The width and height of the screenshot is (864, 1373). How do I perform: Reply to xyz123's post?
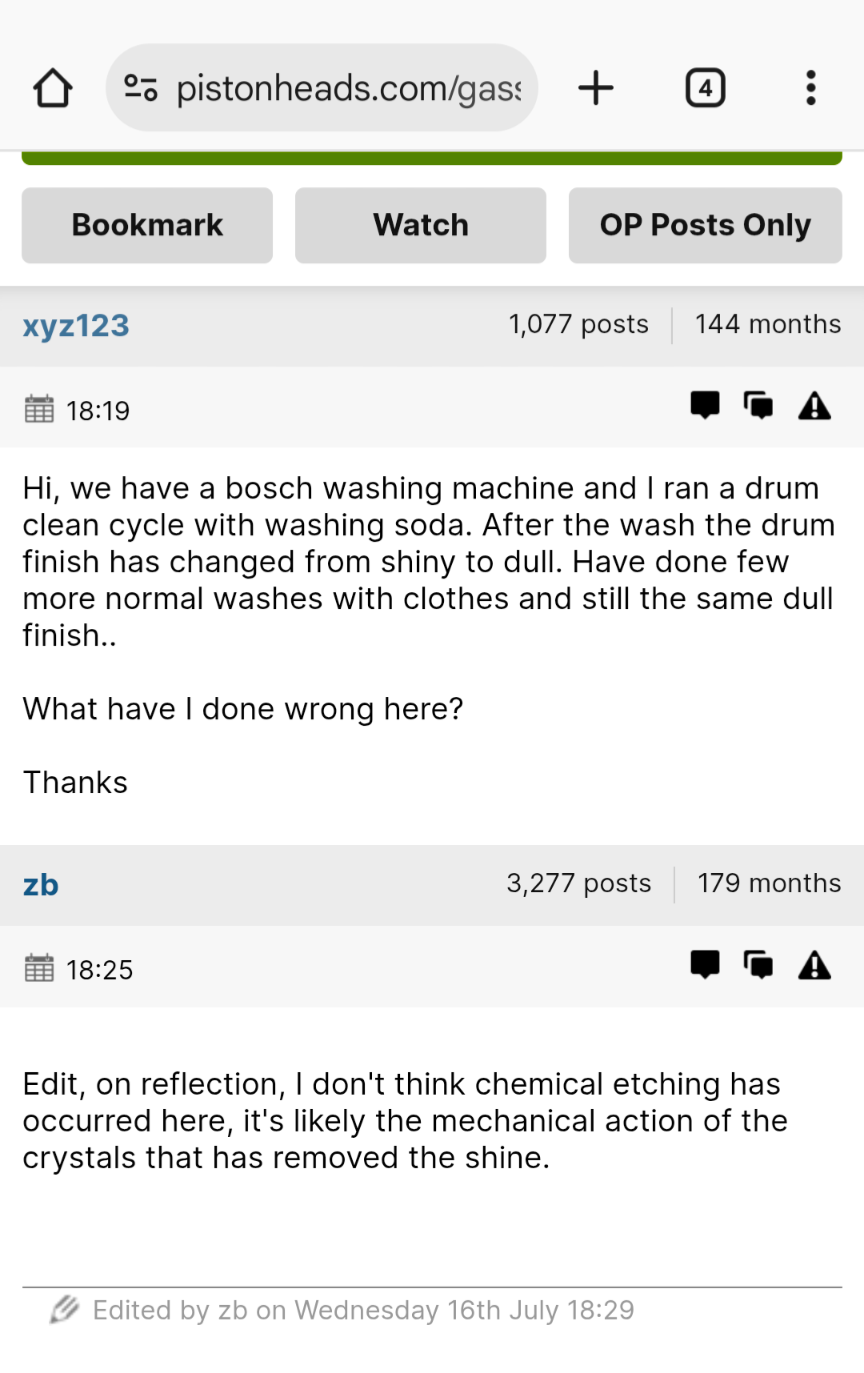705,405
